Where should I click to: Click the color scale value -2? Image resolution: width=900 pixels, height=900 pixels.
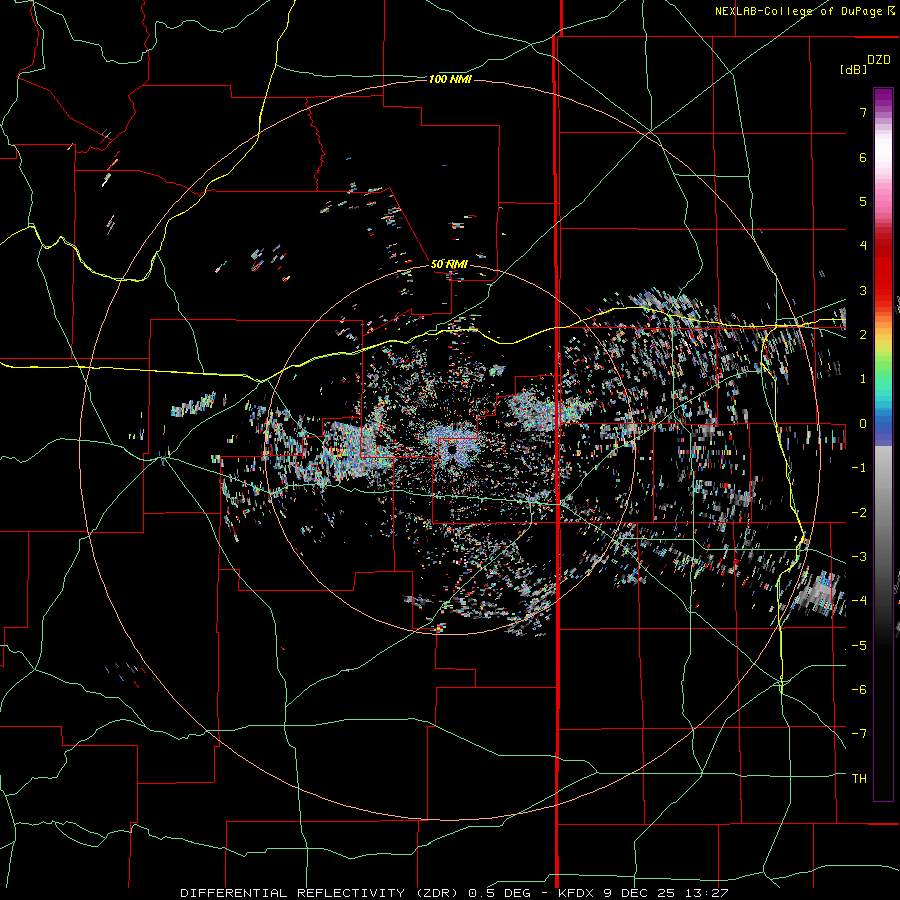tap(859, 513)
